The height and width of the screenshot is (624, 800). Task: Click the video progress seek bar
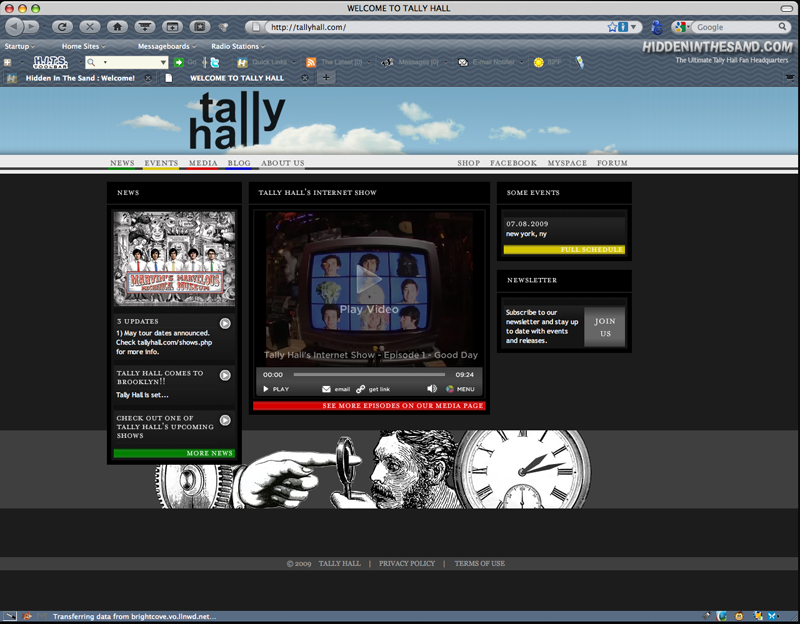(x=368, y=375)
